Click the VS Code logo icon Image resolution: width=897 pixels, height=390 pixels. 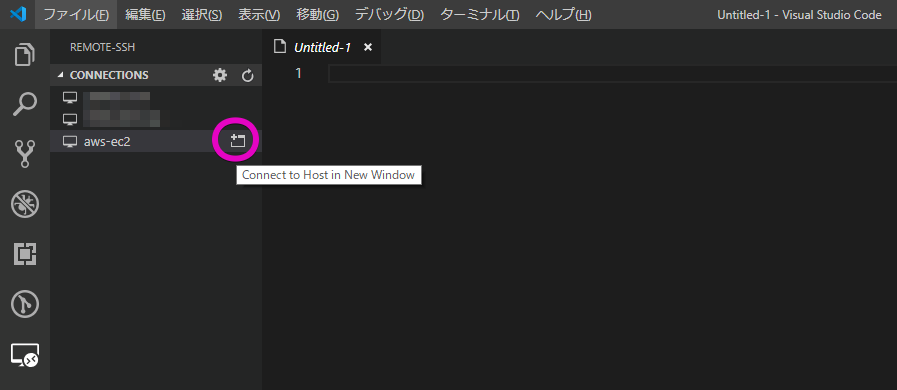(x=18, y=15)
